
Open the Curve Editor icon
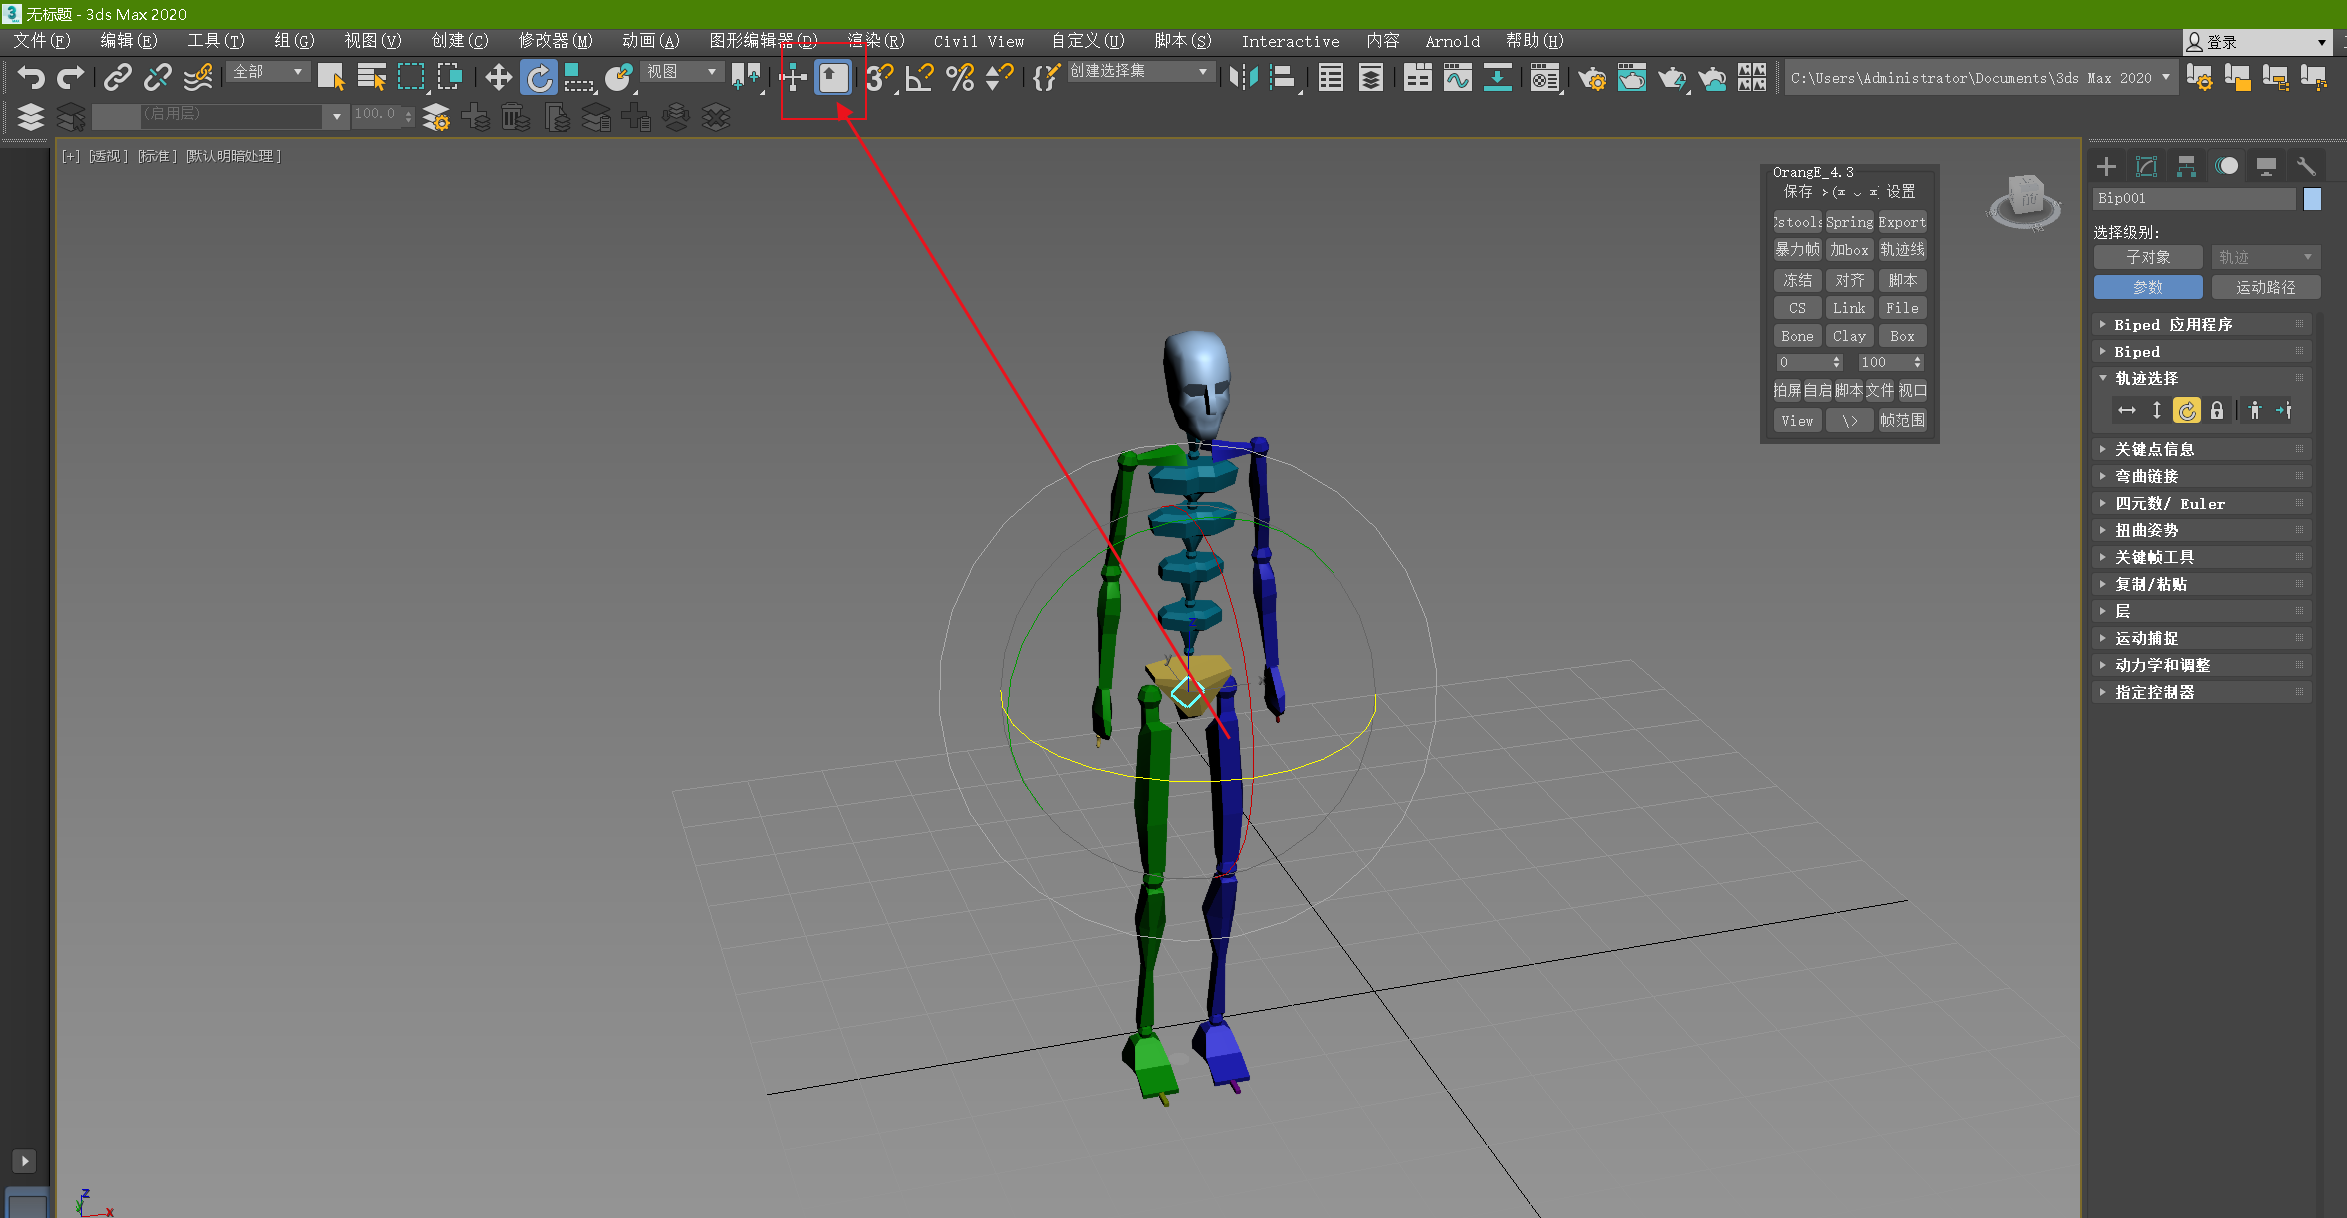tap(1458, 77)
